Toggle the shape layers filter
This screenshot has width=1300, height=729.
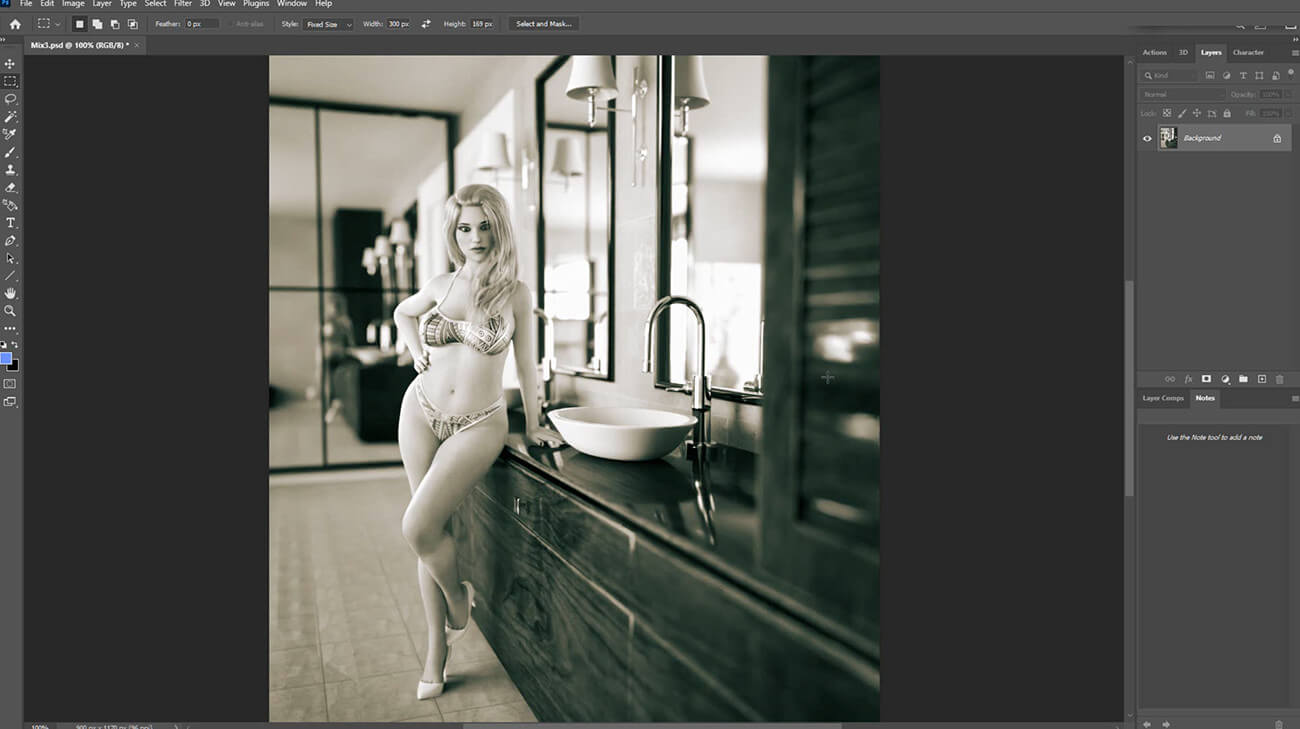(1259, 75)
